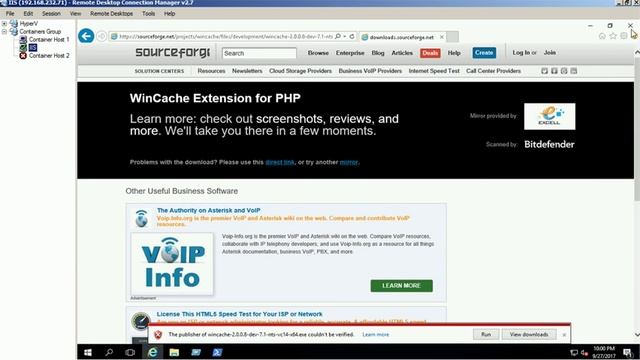Open the browser home icon
Screen dimensions: 640x360
coord(602,36)
